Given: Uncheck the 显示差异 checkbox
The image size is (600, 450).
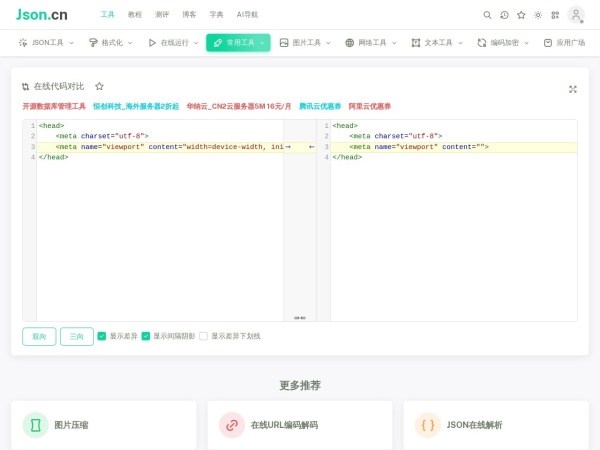Looking at the screenshot, I should (x=102, y=336).
